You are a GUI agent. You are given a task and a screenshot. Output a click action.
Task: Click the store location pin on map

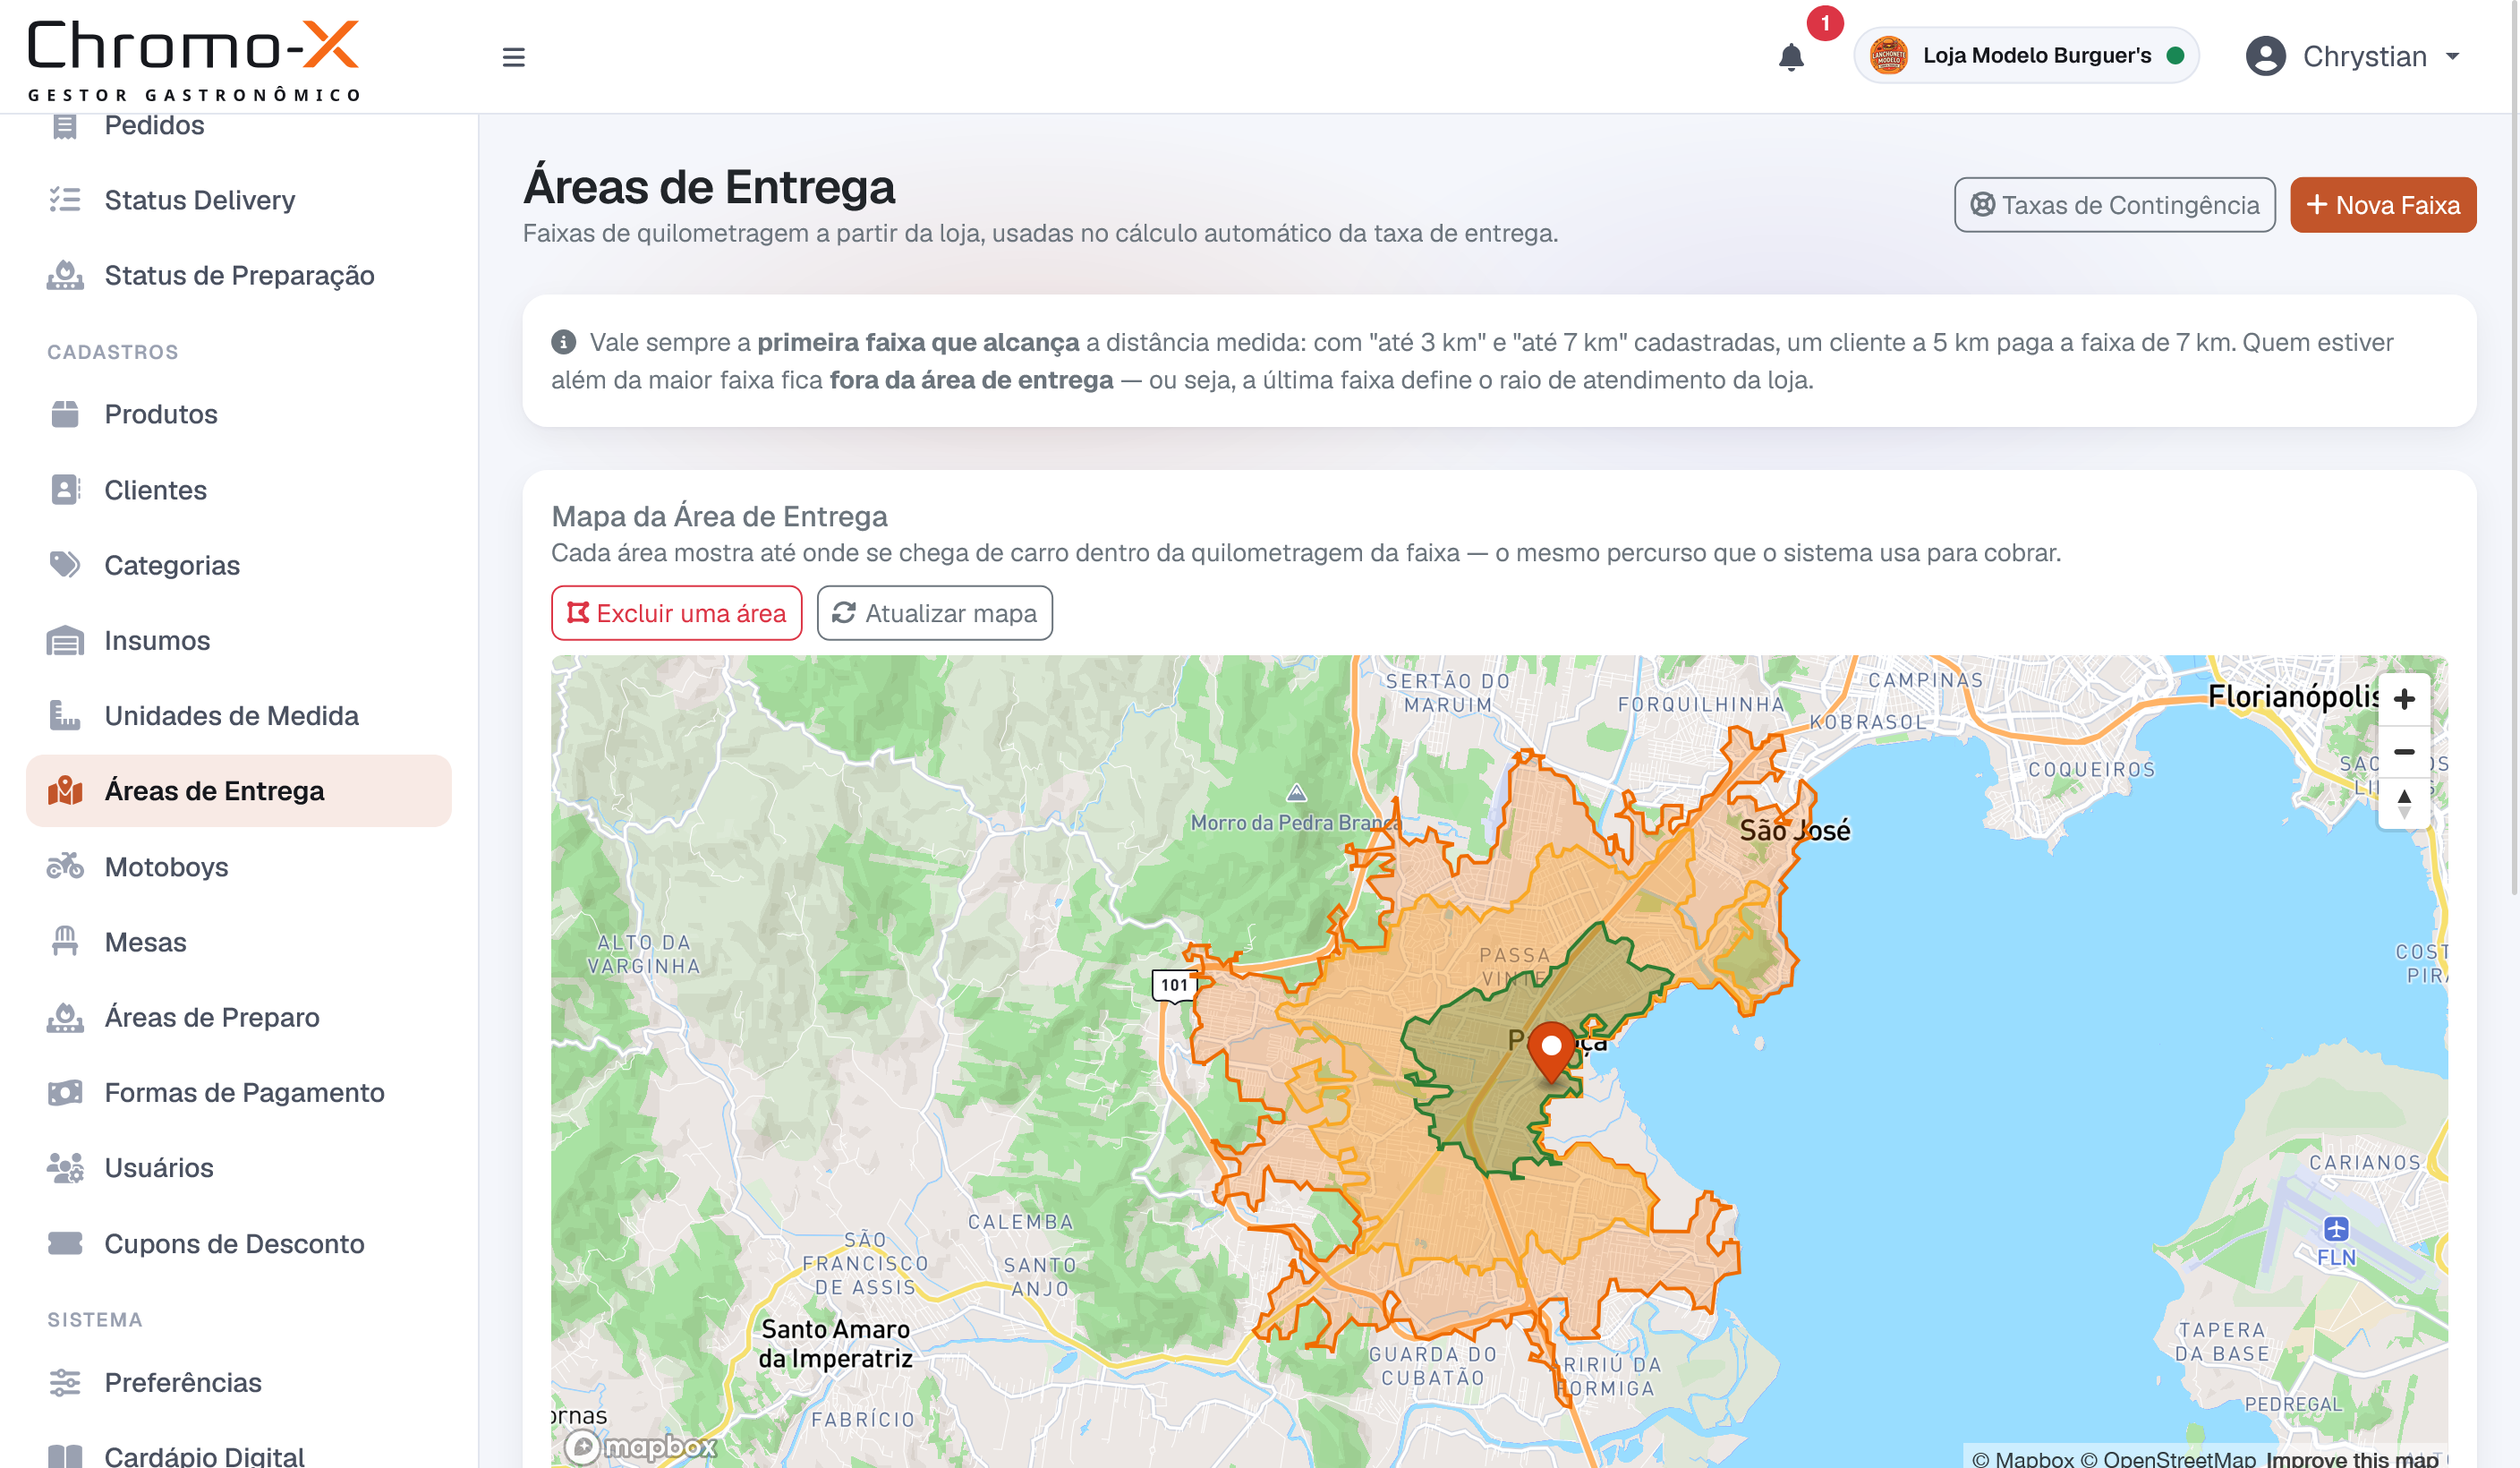pos(1551,1051)
